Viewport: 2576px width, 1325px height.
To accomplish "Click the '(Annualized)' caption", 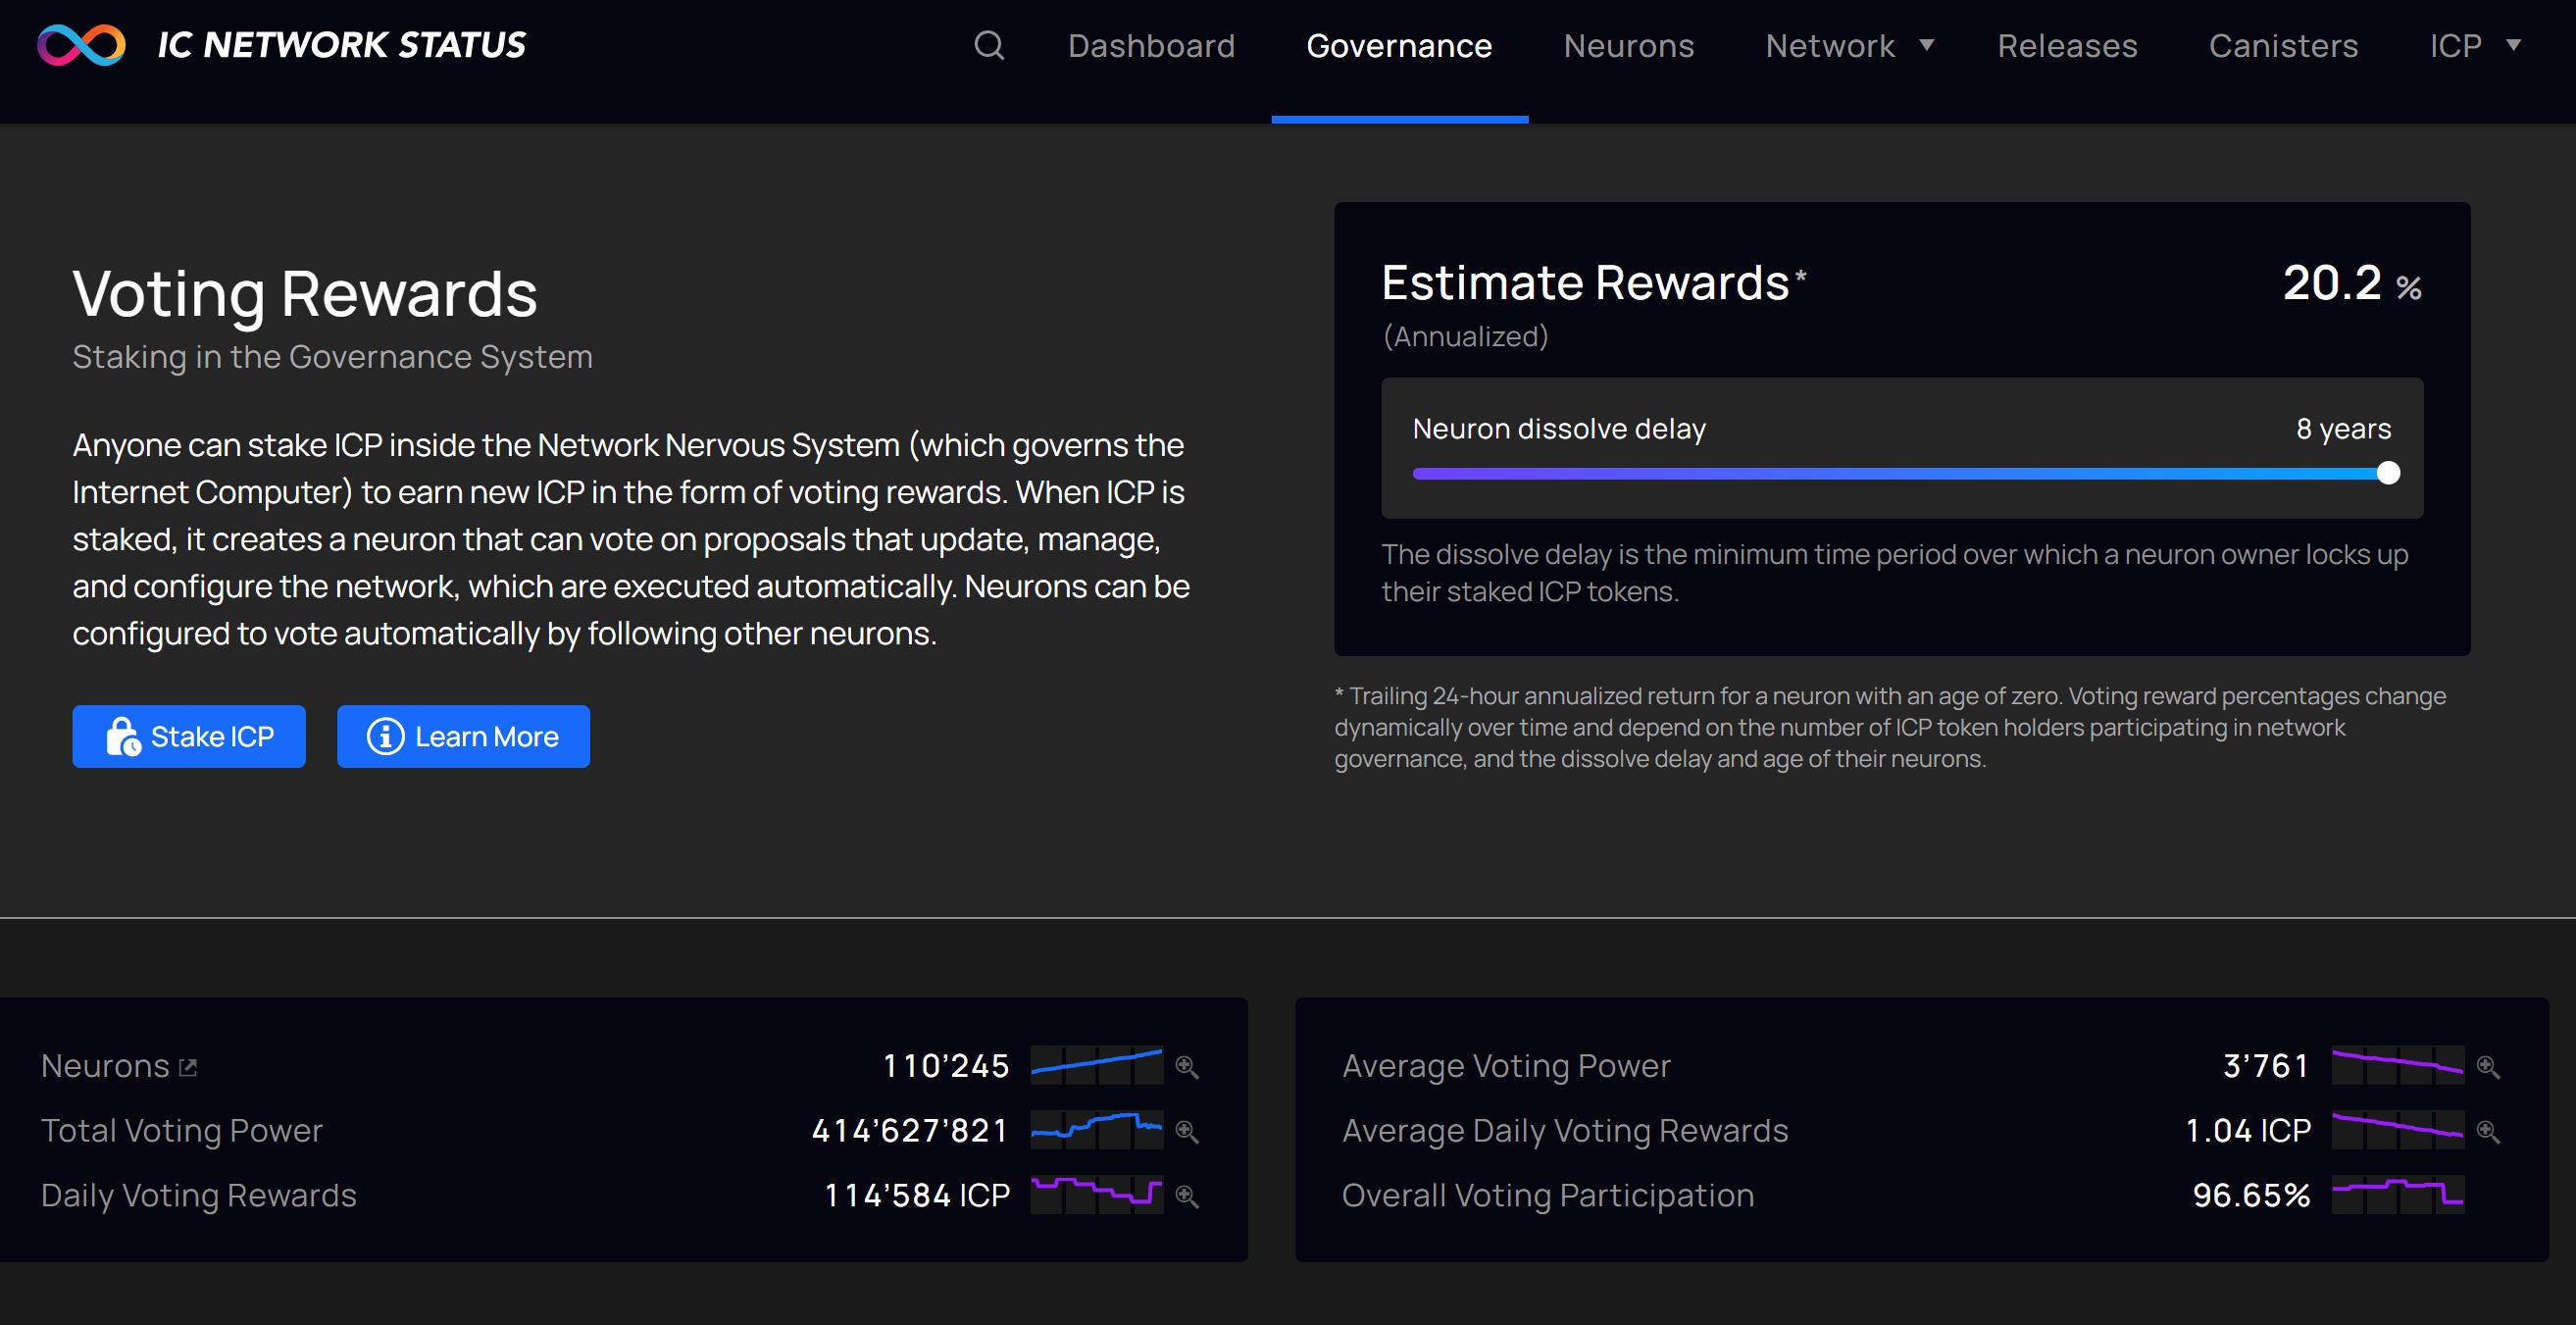I will point(1465,337).
